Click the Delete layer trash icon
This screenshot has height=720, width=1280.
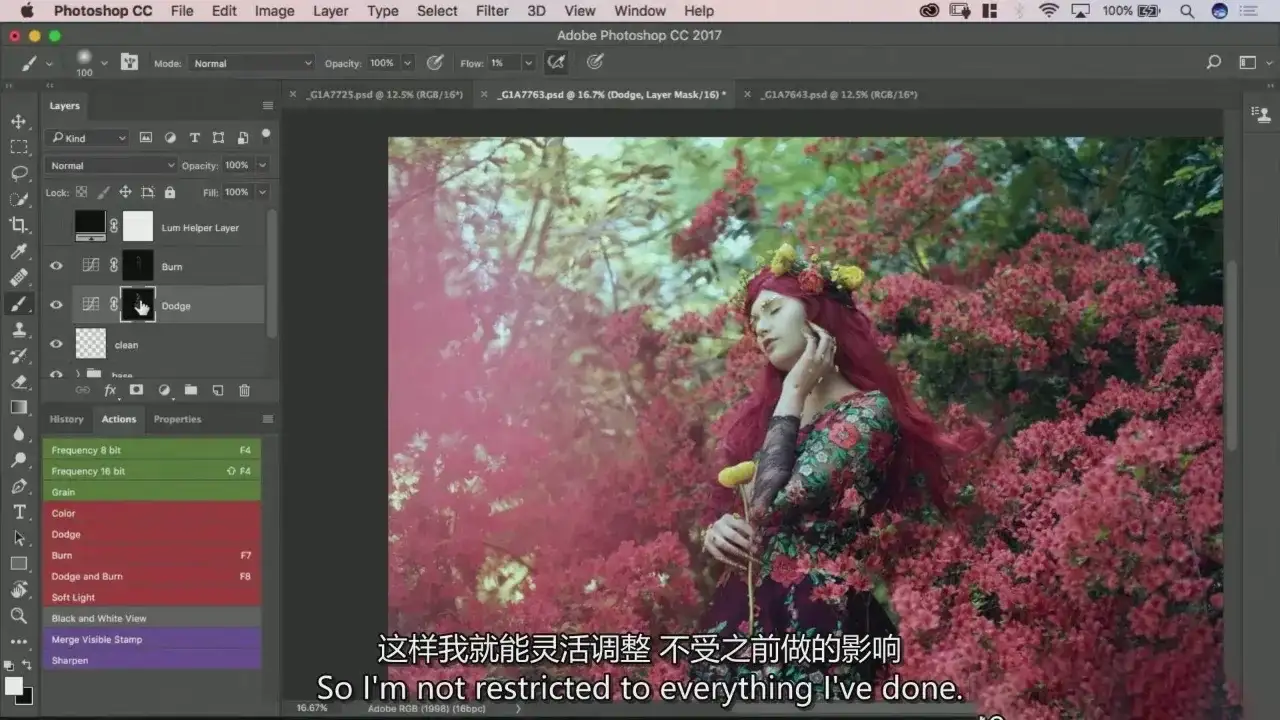(x=244, y=390)
